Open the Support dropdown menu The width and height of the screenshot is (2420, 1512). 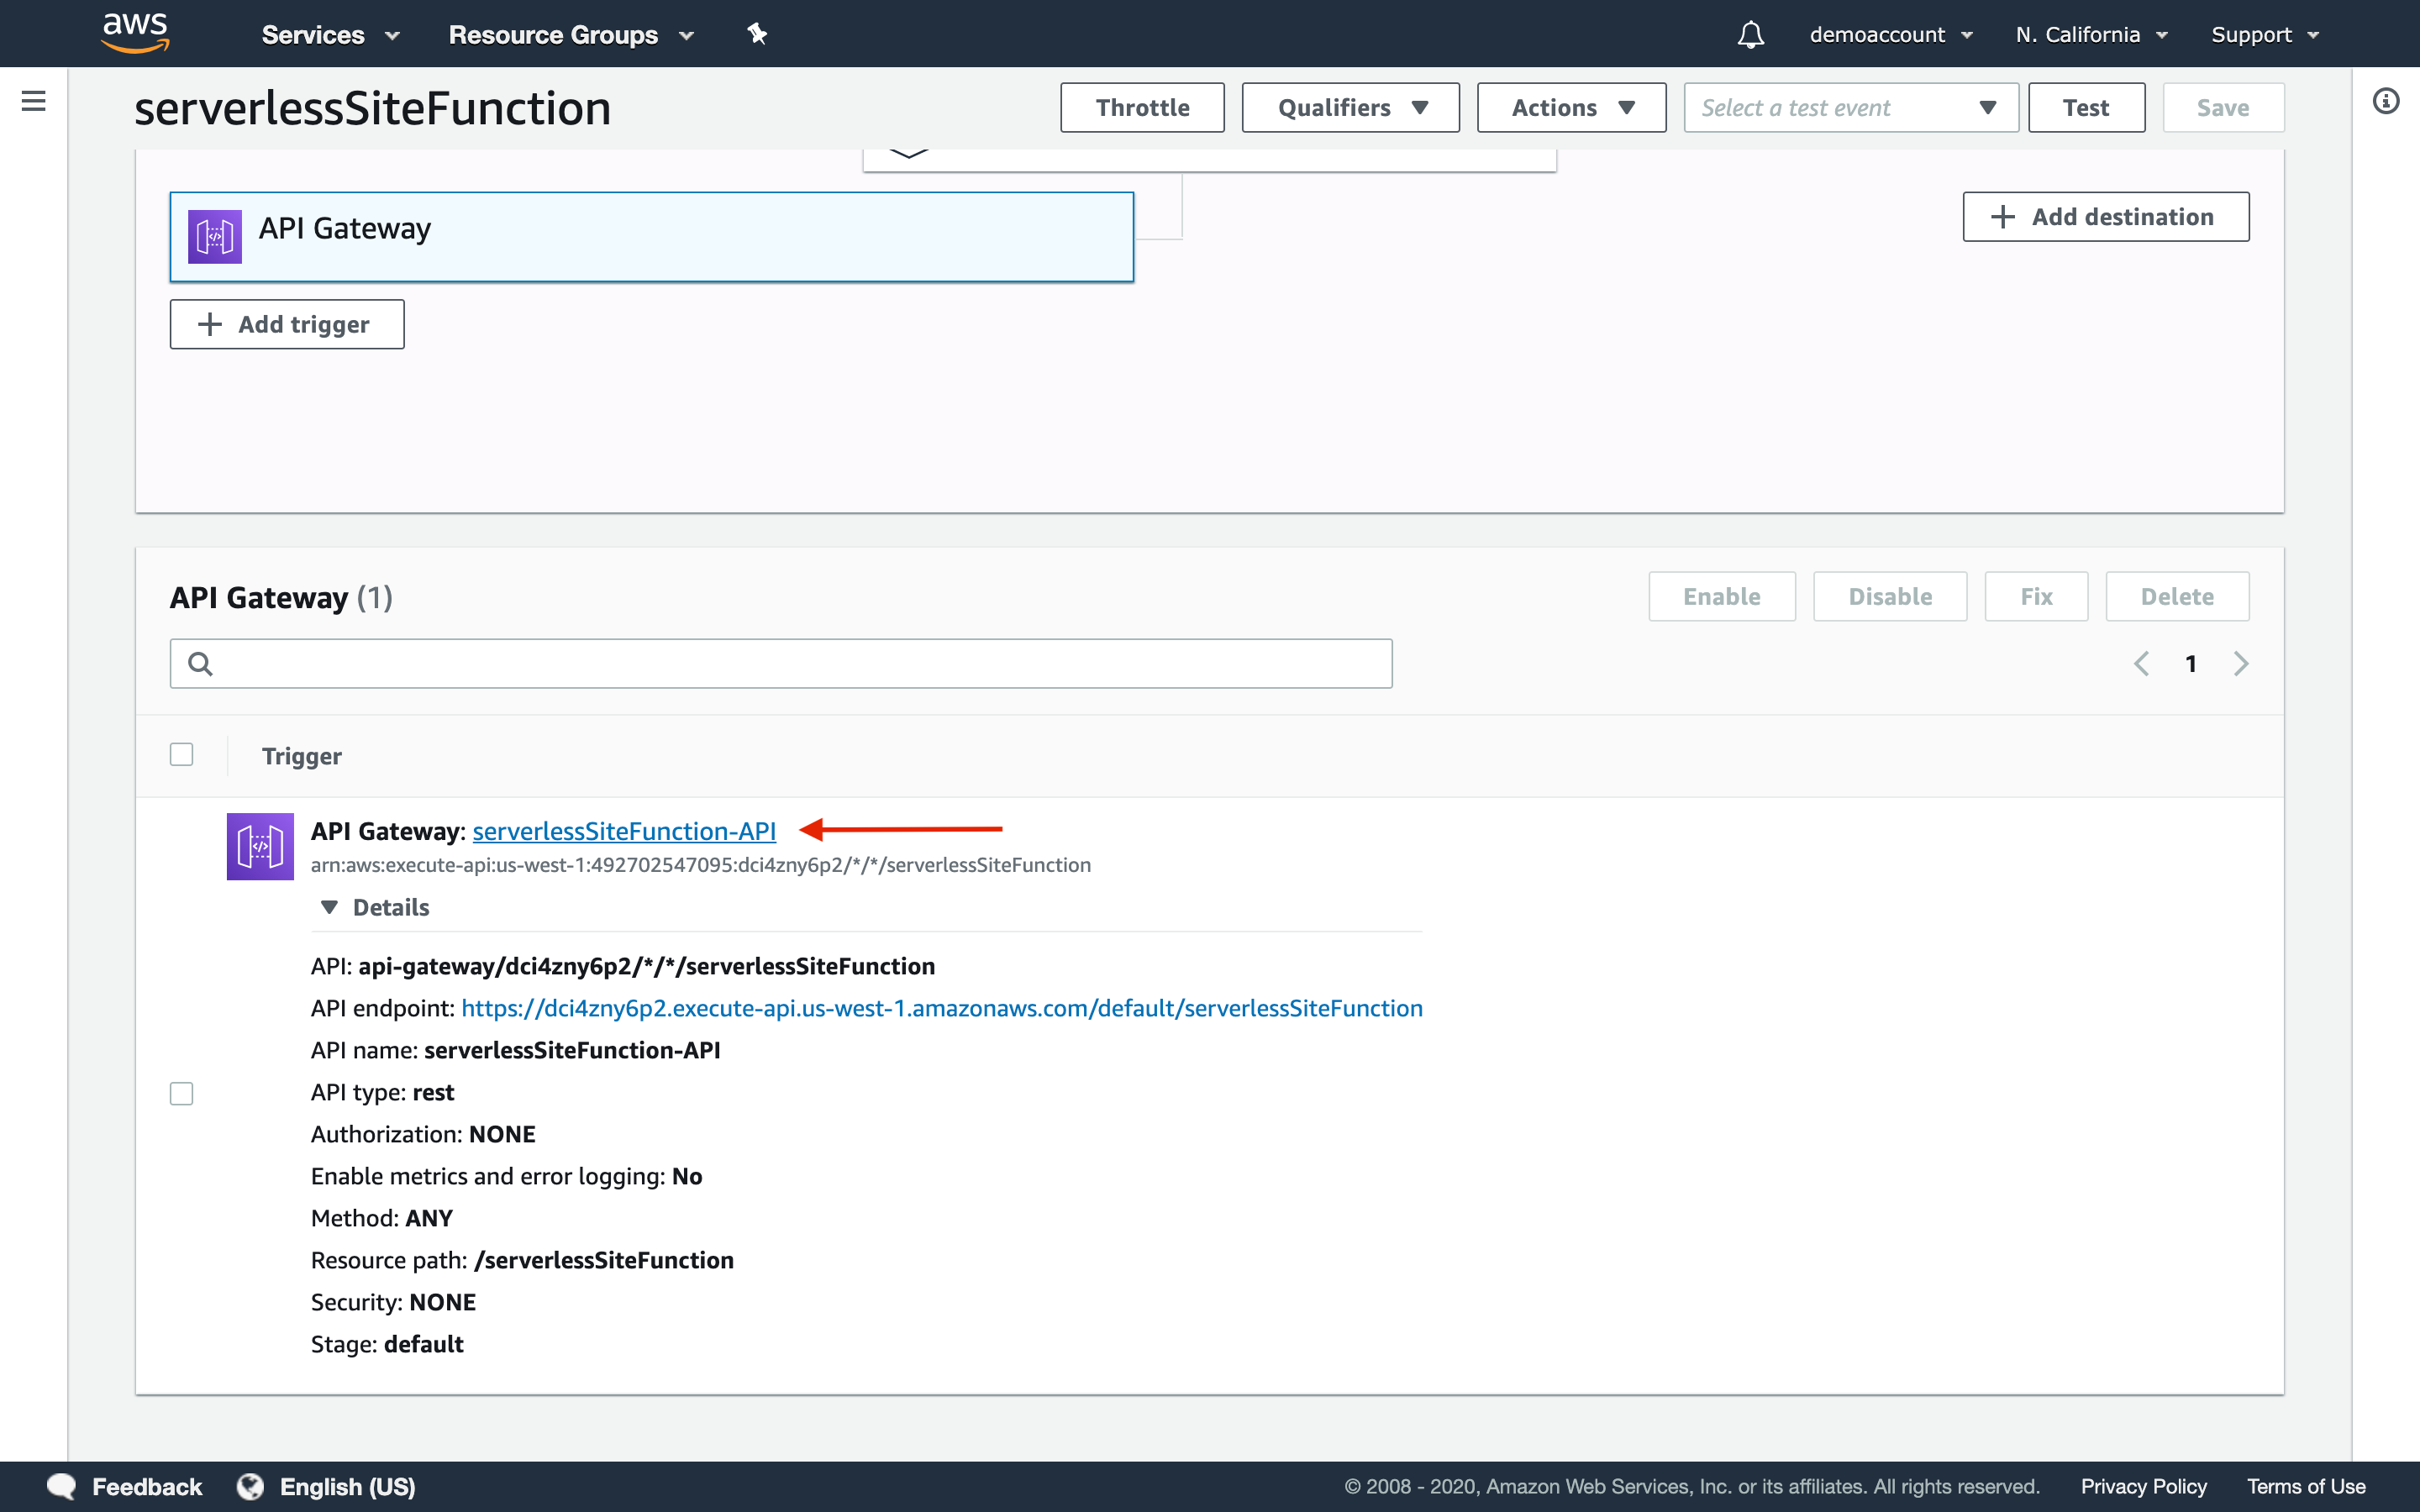pos(2264,35)
